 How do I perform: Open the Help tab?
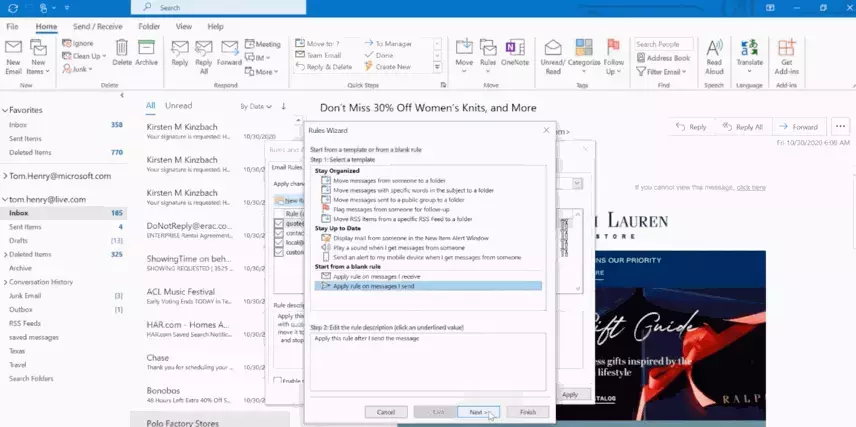click(x=215, y=26)
